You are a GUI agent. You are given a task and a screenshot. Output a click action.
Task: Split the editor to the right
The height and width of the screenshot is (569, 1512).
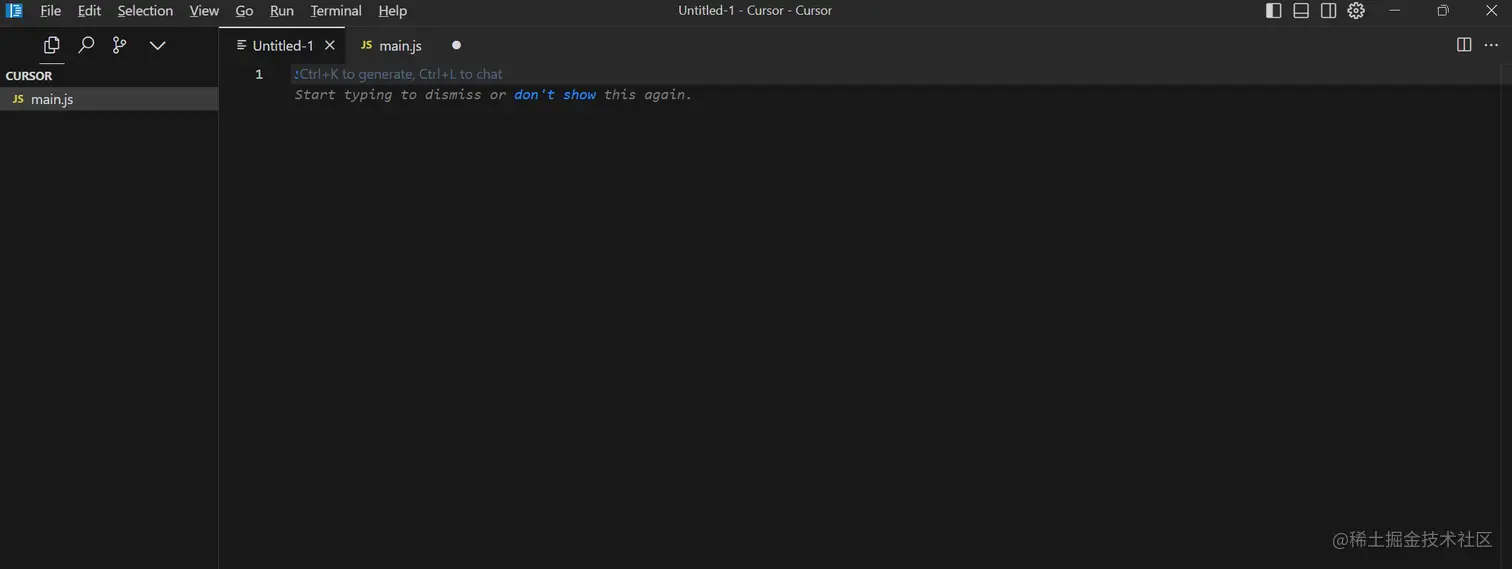[x=1464, y=45]
